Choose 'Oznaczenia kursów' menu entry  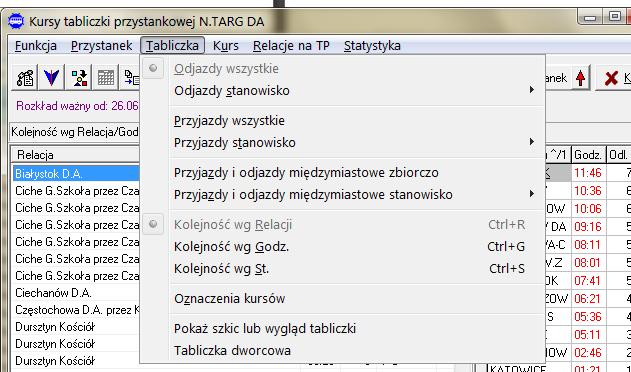[343, 299]
